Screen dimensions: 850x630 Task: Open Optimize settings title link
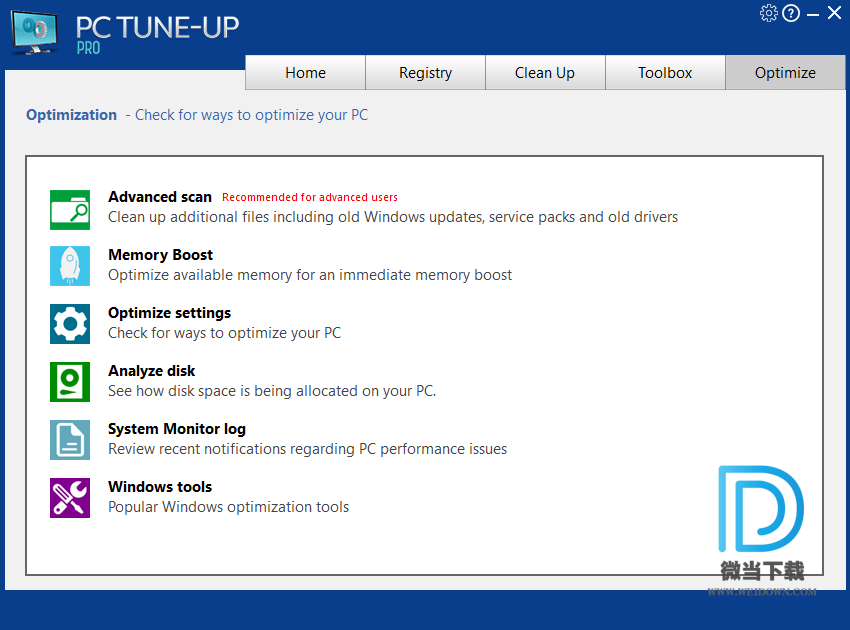[169, 313]
